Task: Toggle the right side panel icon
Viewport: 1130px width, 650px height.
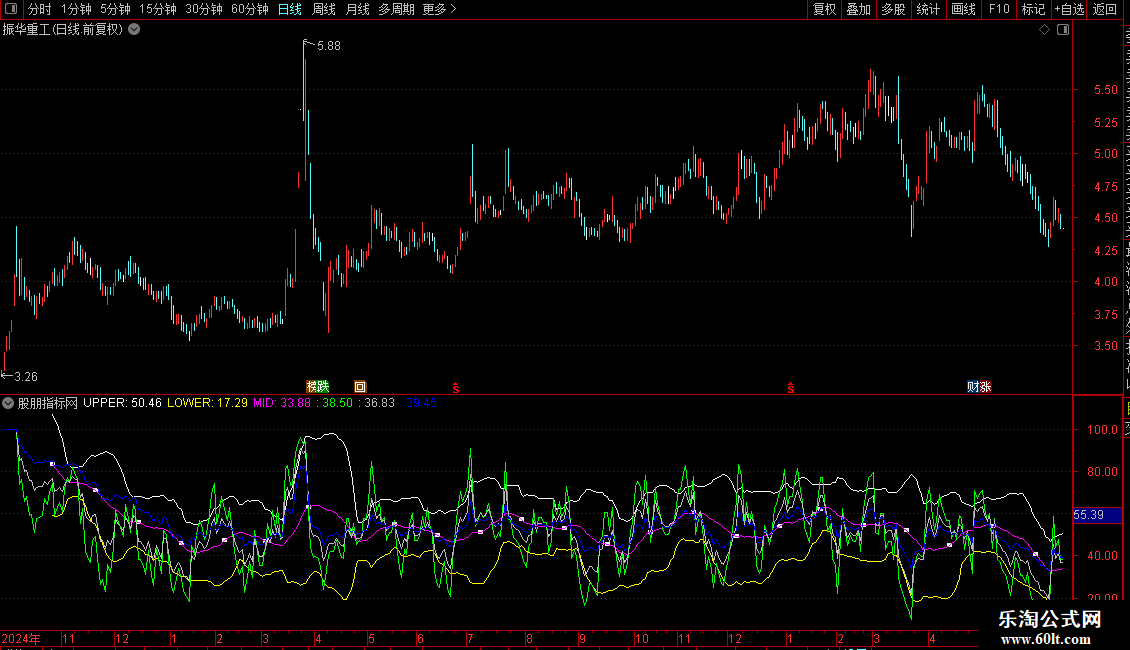Action: tap(1063, 30)
